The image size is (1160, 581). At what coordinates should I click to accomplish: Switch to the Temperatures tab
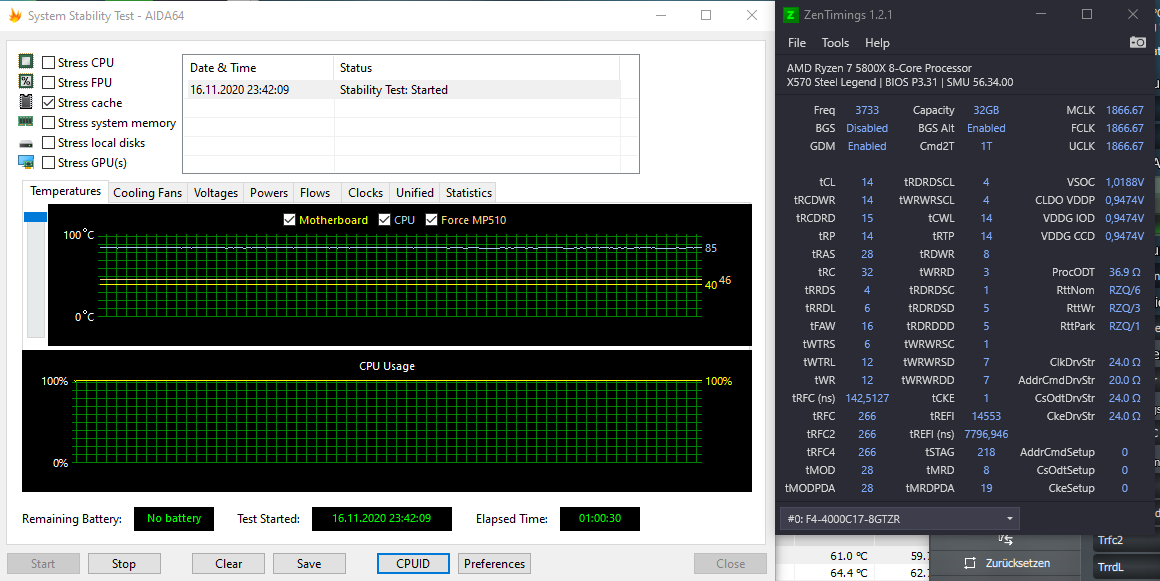pyautogui.click(x=65, y=191)
